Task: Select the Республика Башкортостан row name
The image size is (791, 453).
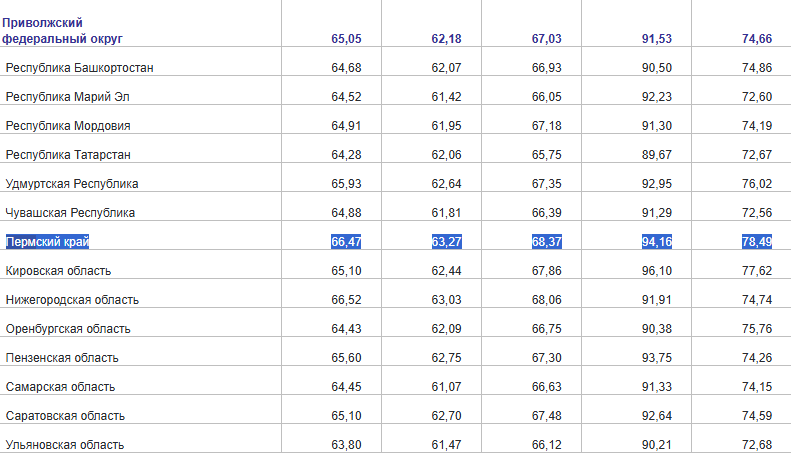Action: 80,67
